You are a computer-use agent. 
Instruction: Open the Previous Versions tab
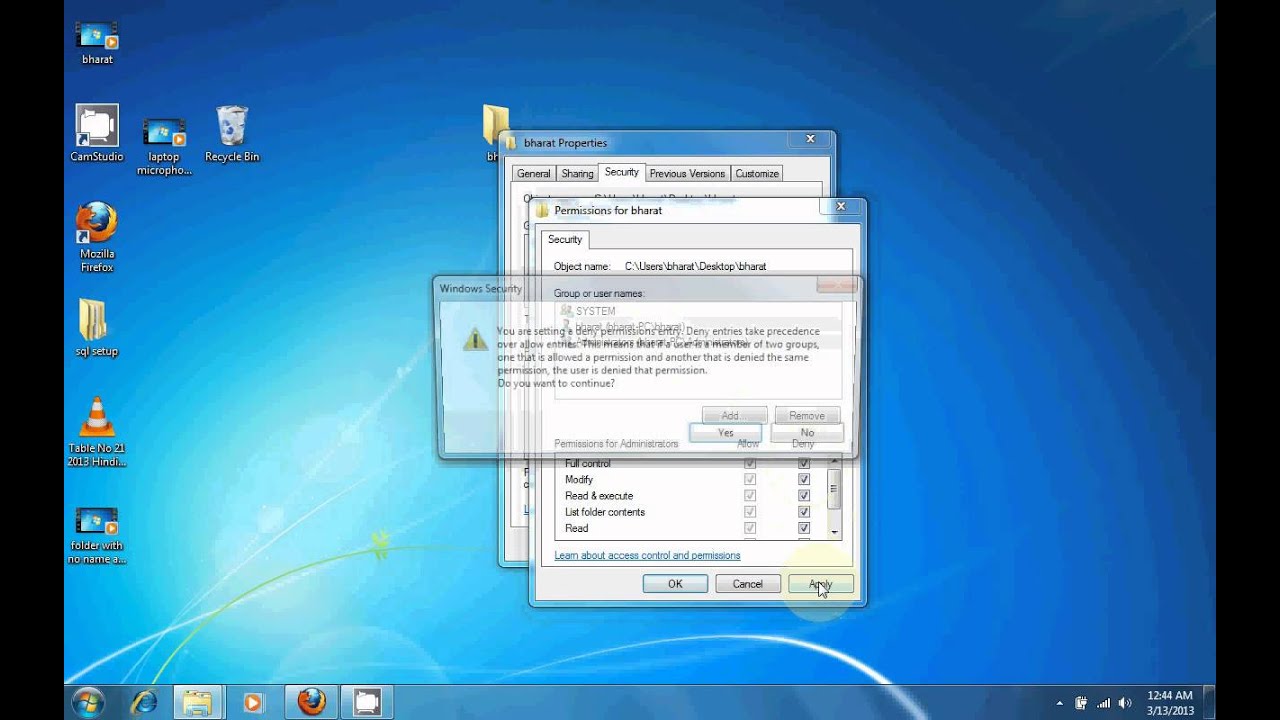pos(687,174)
